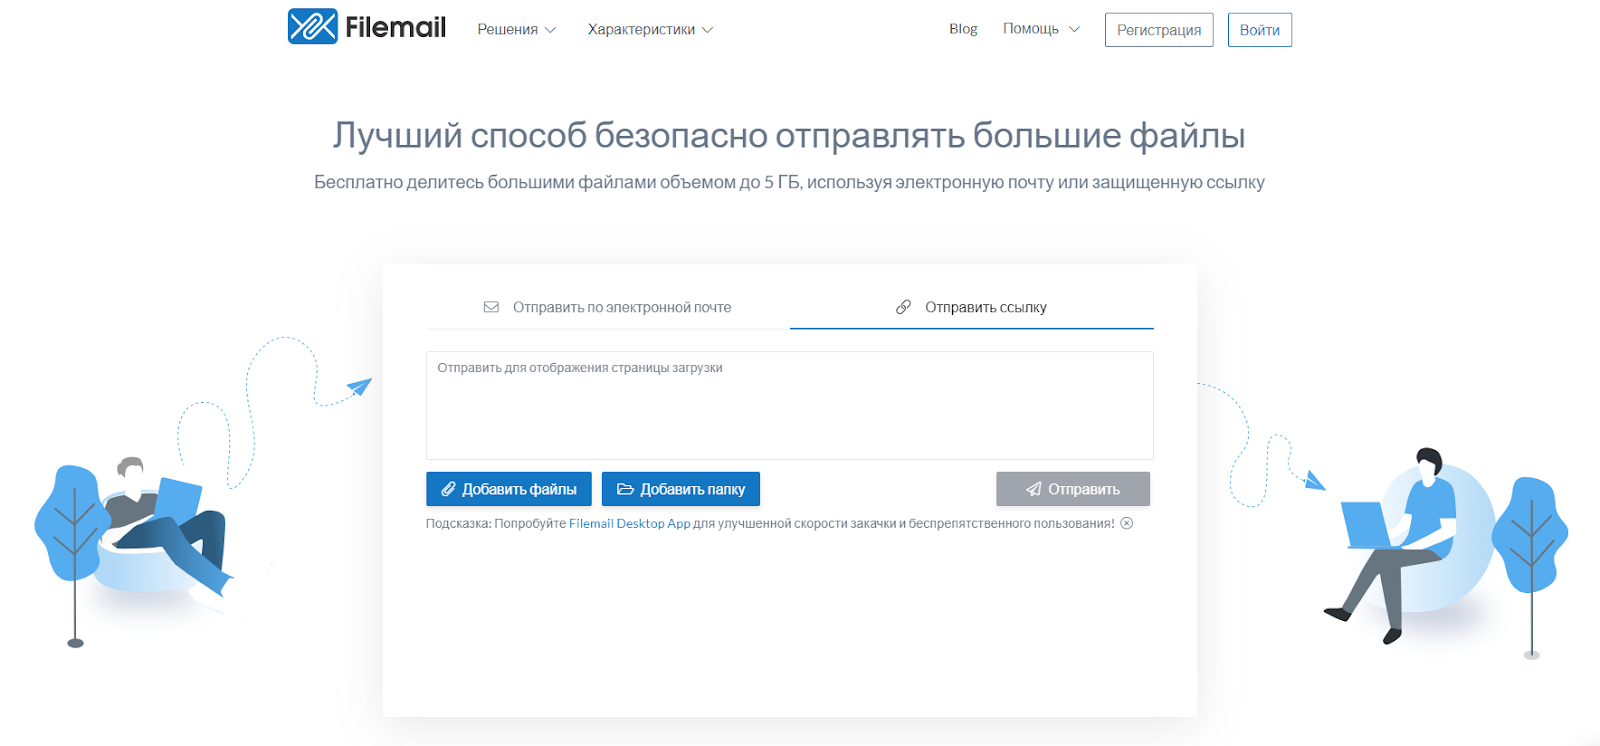Screen dimensions: 1600x746
Task: Expand the Помощь dropdown arrow
Action: (1074, 29)
